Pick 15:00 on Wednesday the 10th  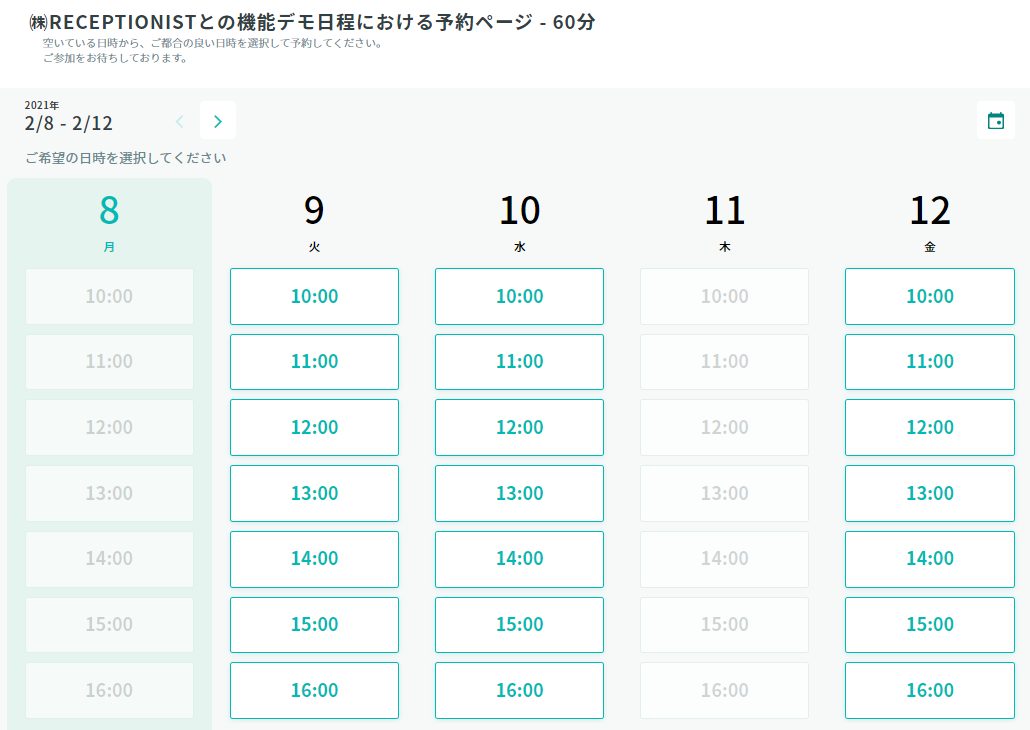coord(519,624)
